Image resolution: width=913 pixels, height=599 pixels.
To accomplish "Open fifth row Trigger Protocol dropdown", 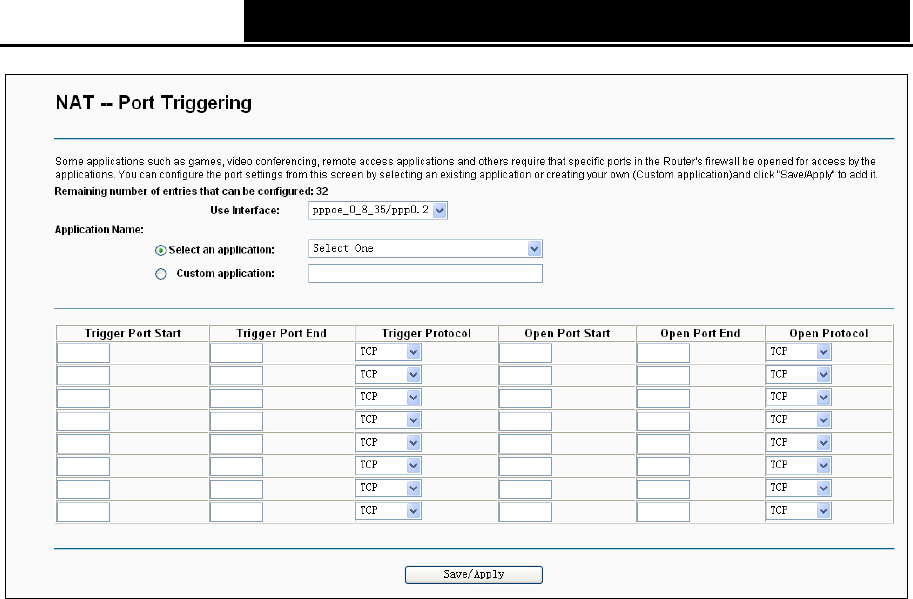I will point(388,442).
